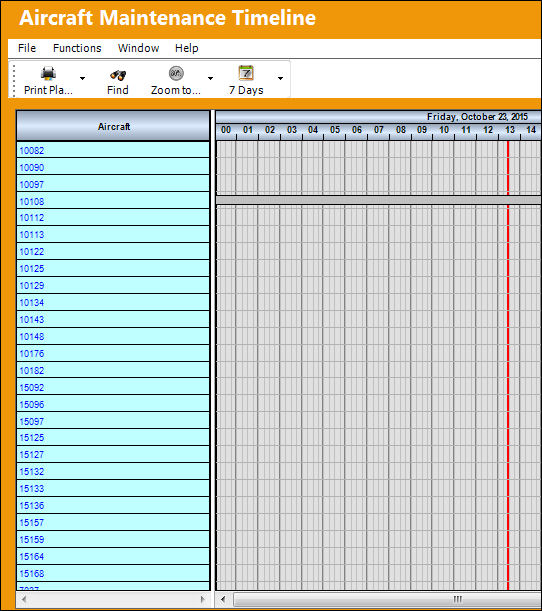Screen dimensions: 542x611
Task: Click the Zoom to percent icon
Action: (x=176, y=73)
